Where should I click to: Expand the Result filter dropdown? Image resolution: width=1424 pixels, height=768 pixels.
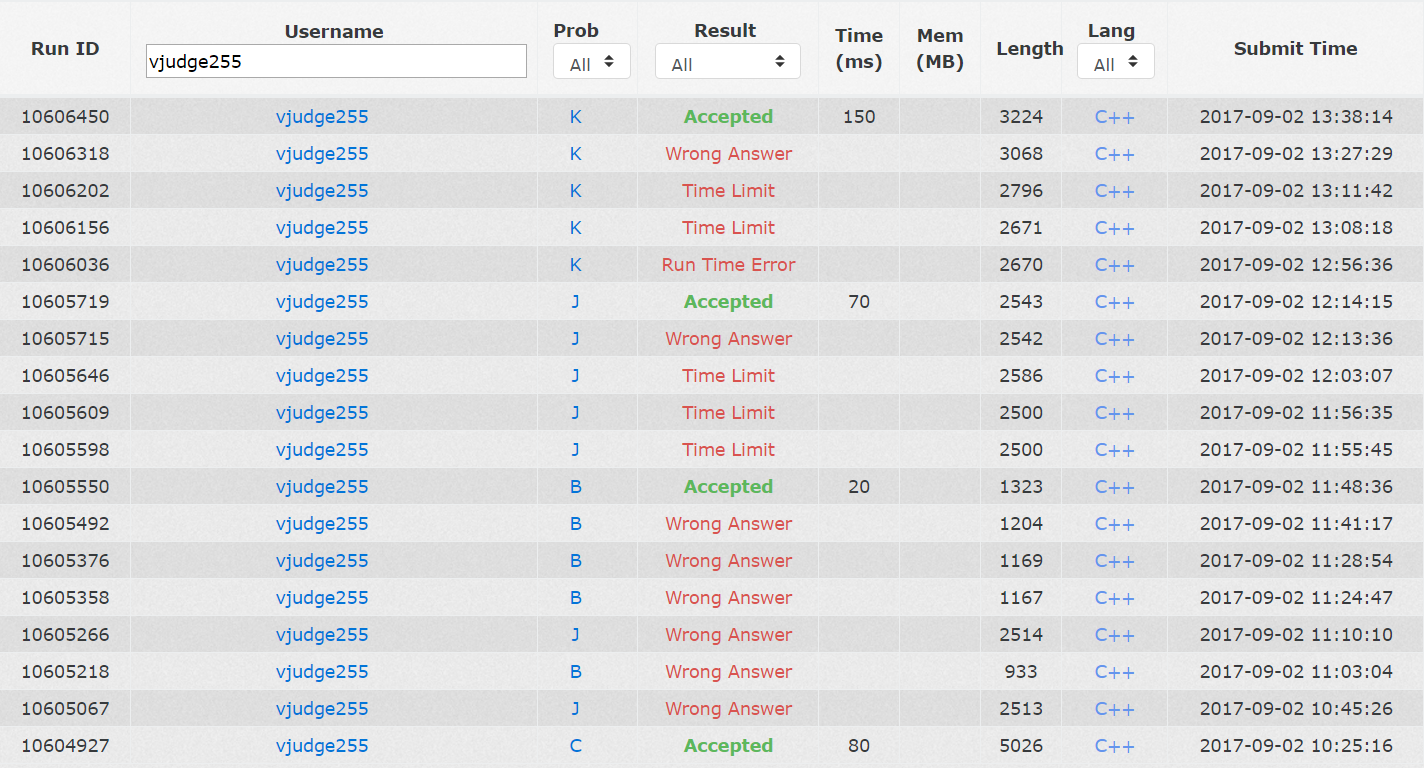[727, 62]
